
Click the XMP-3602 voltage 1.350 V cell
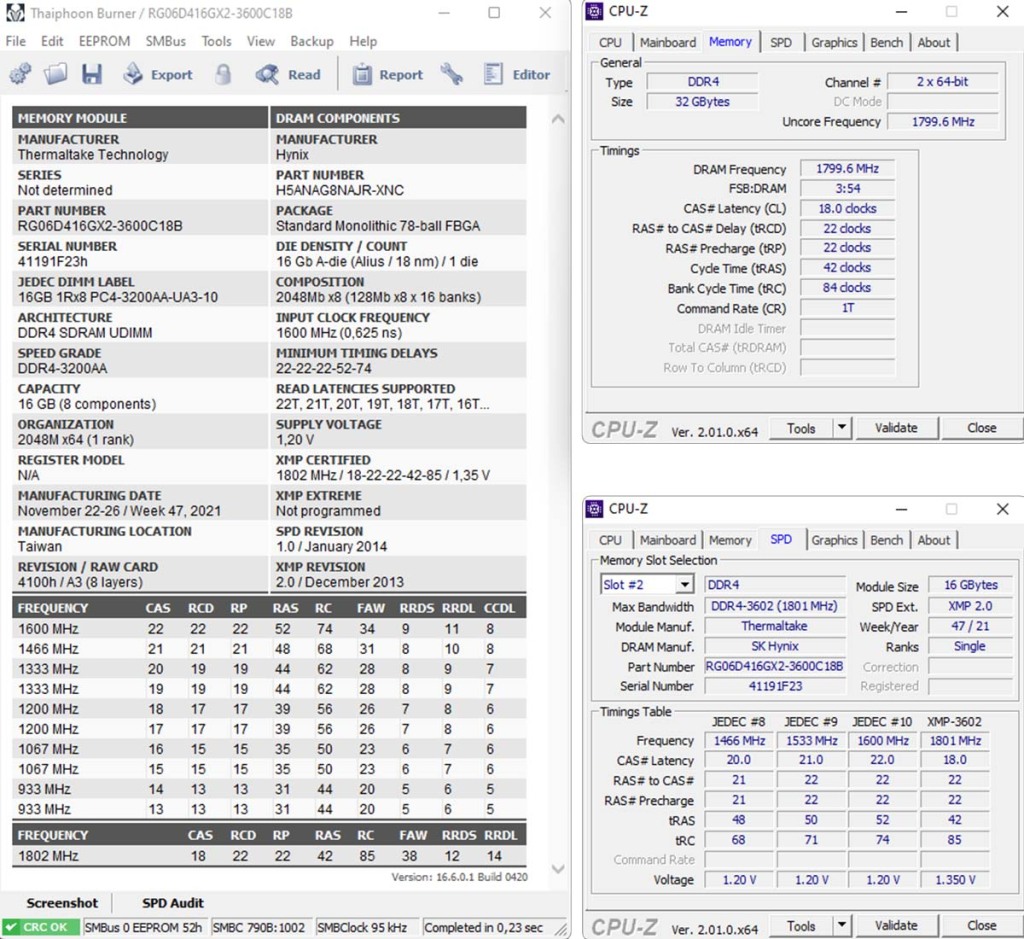955,880
